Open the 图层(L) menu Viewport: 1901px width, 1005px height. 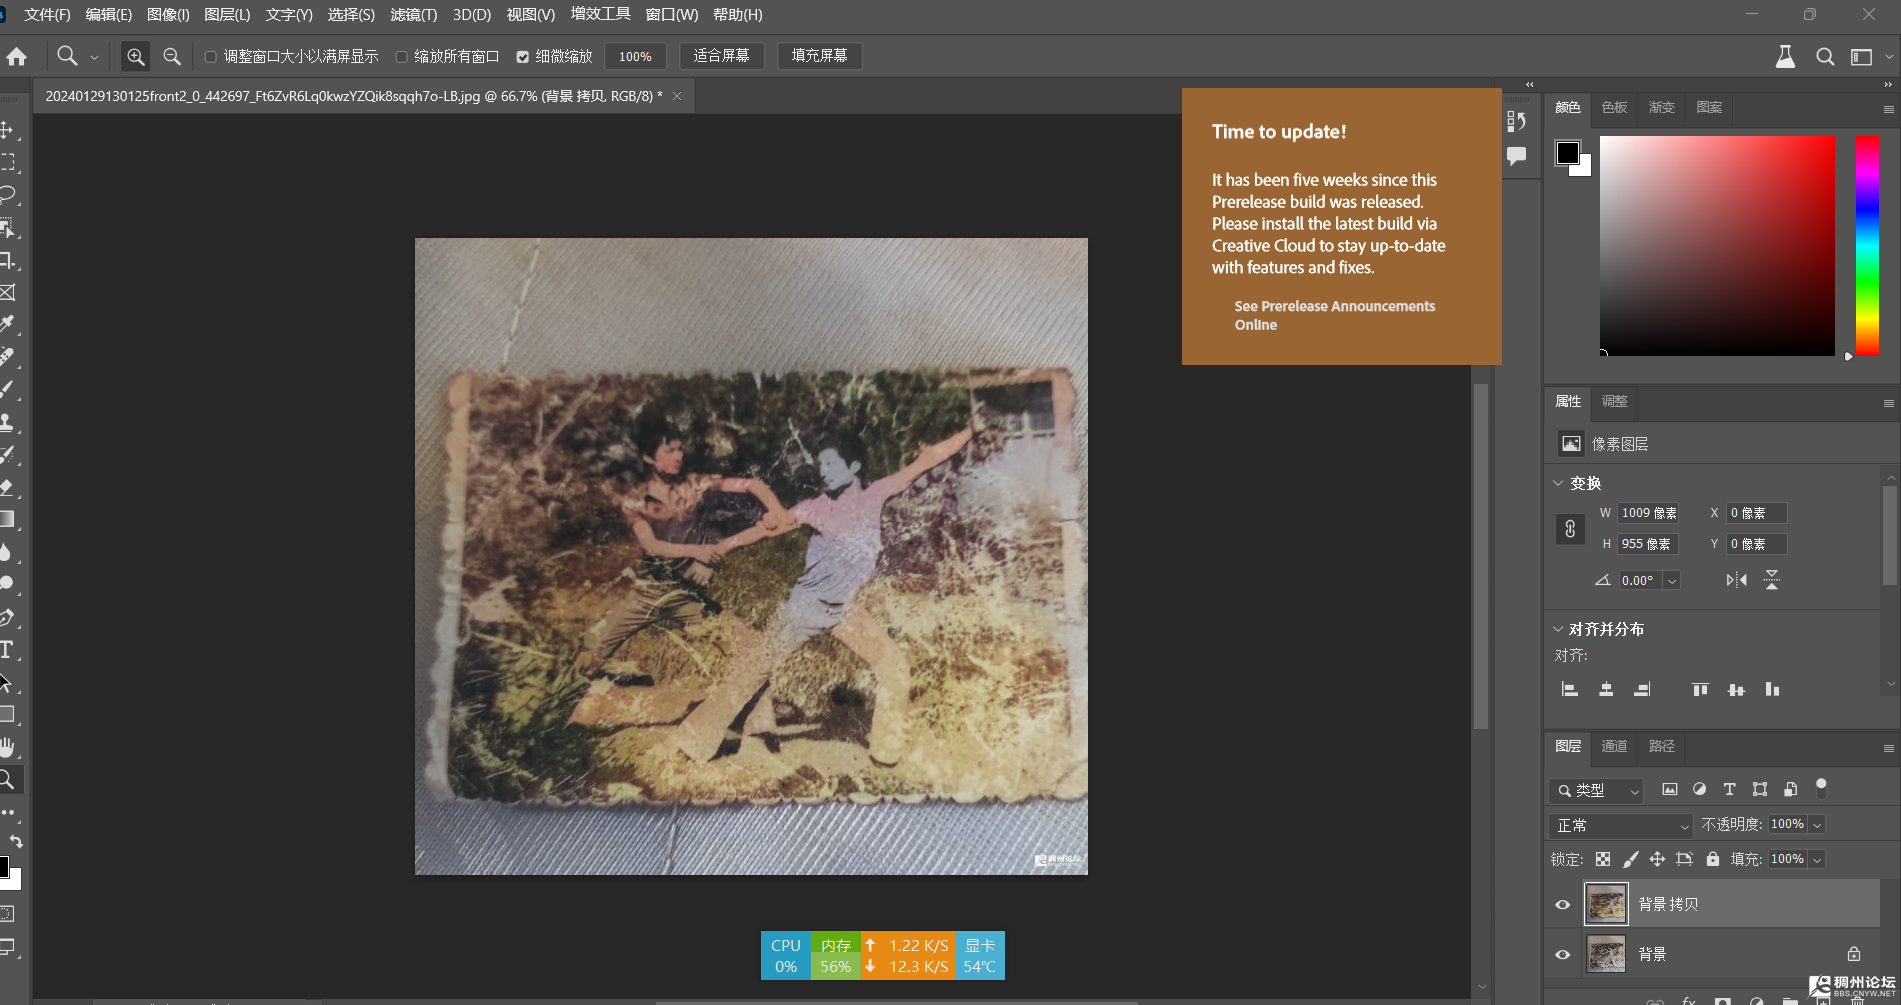227,15
